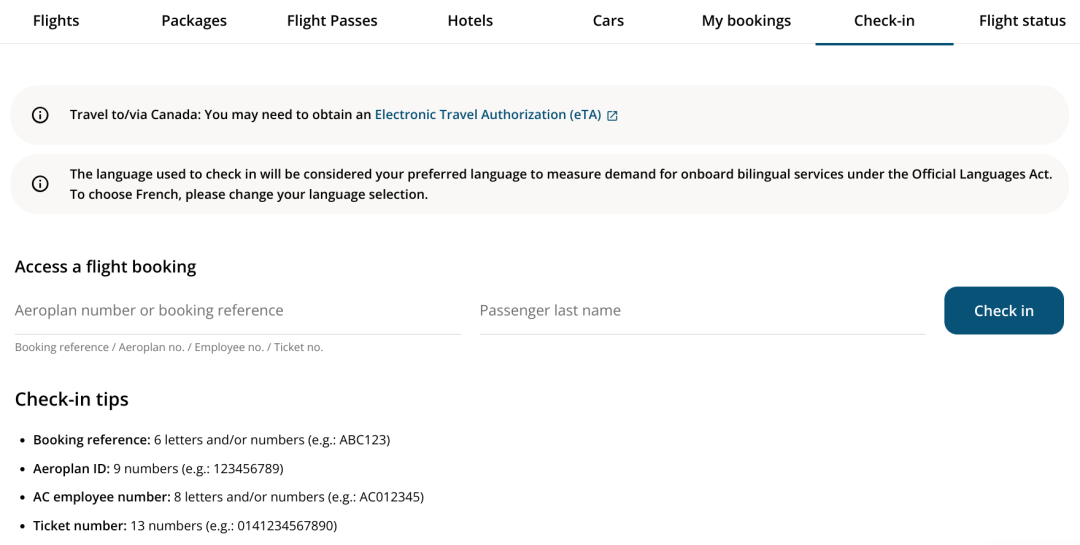Open the Electronic Travel Authorization (eTA) link
Viewport: 1080px width, 545px height.
[488, 115]
